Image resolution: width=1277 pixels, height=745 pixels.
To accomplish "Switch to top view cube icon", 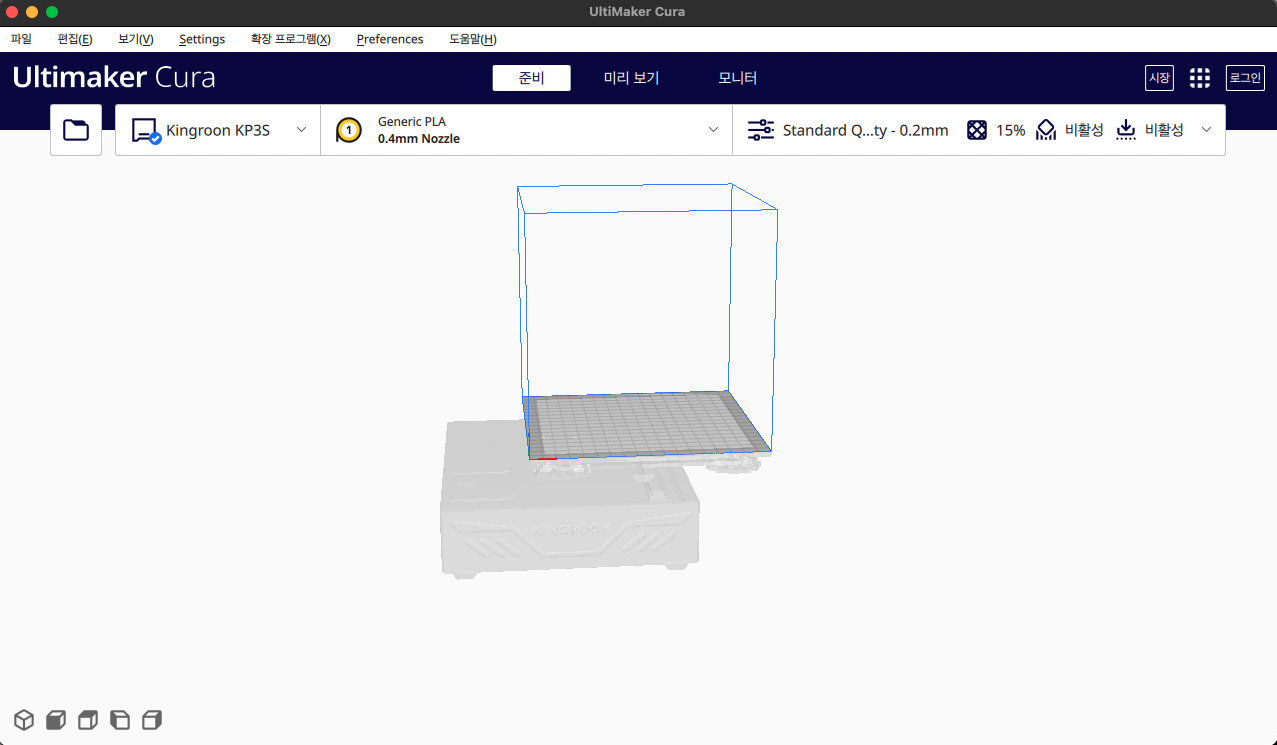I will pos(88,719).
